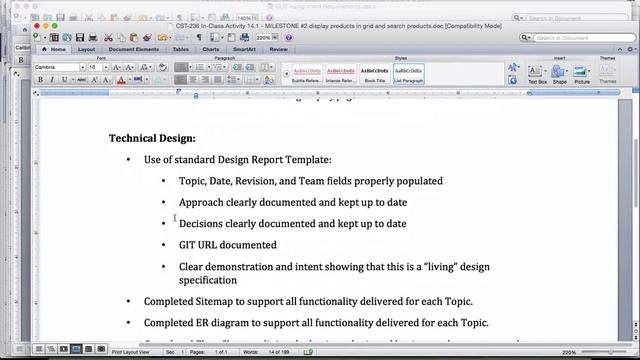This screenshot has width=640, height=360.
Task: Toggle align text left
Action: 180,80
